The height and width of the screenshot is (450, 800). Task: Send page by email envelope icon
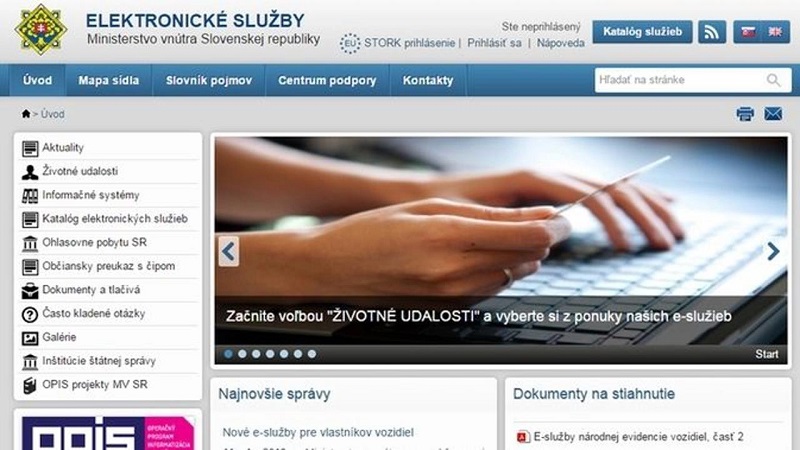coord(773,114)
